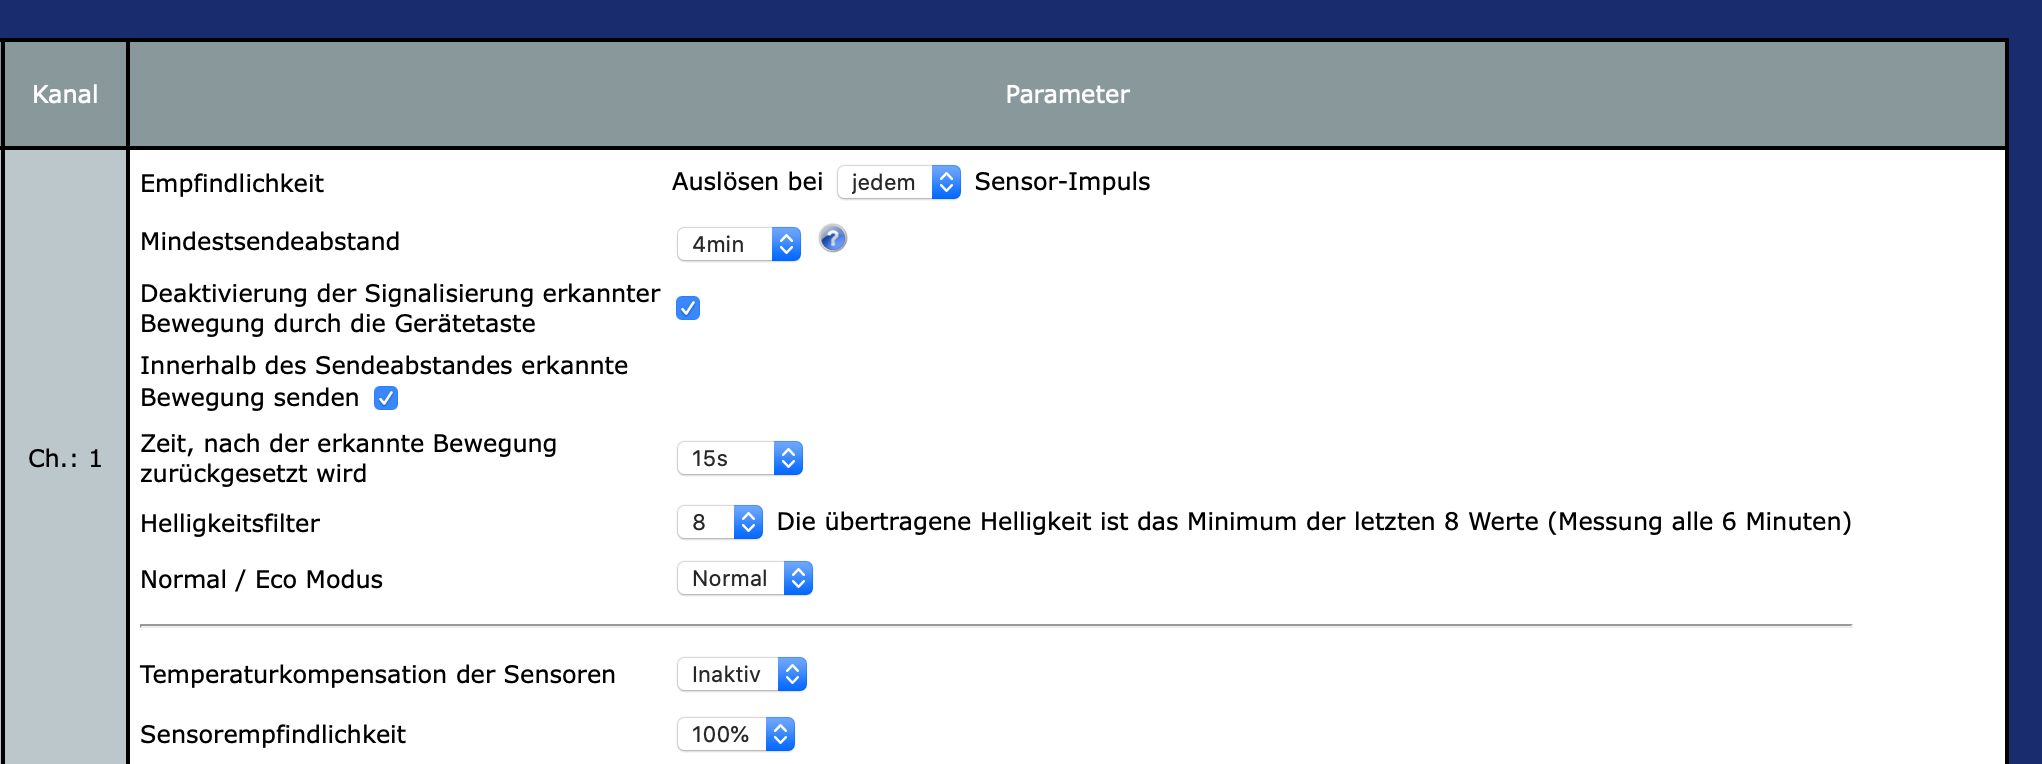Screen dimensions: 2042x764
Task: Click the 'Die übertragene Helligkeit' description text
Action: point(1314,522)
